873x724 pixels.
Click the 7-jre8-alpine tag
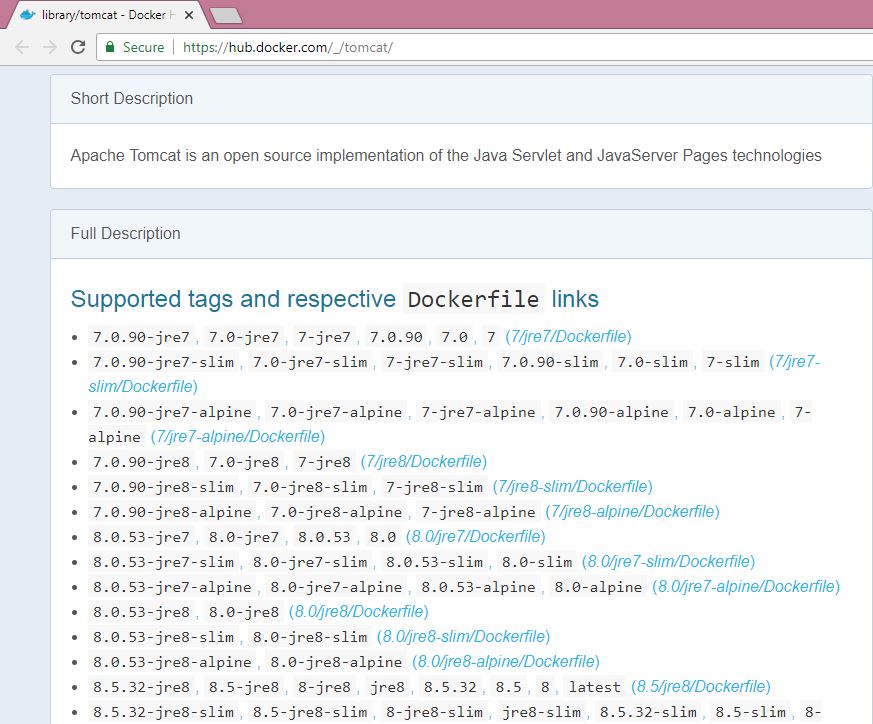pyautogui.click(x=478, y=512)
